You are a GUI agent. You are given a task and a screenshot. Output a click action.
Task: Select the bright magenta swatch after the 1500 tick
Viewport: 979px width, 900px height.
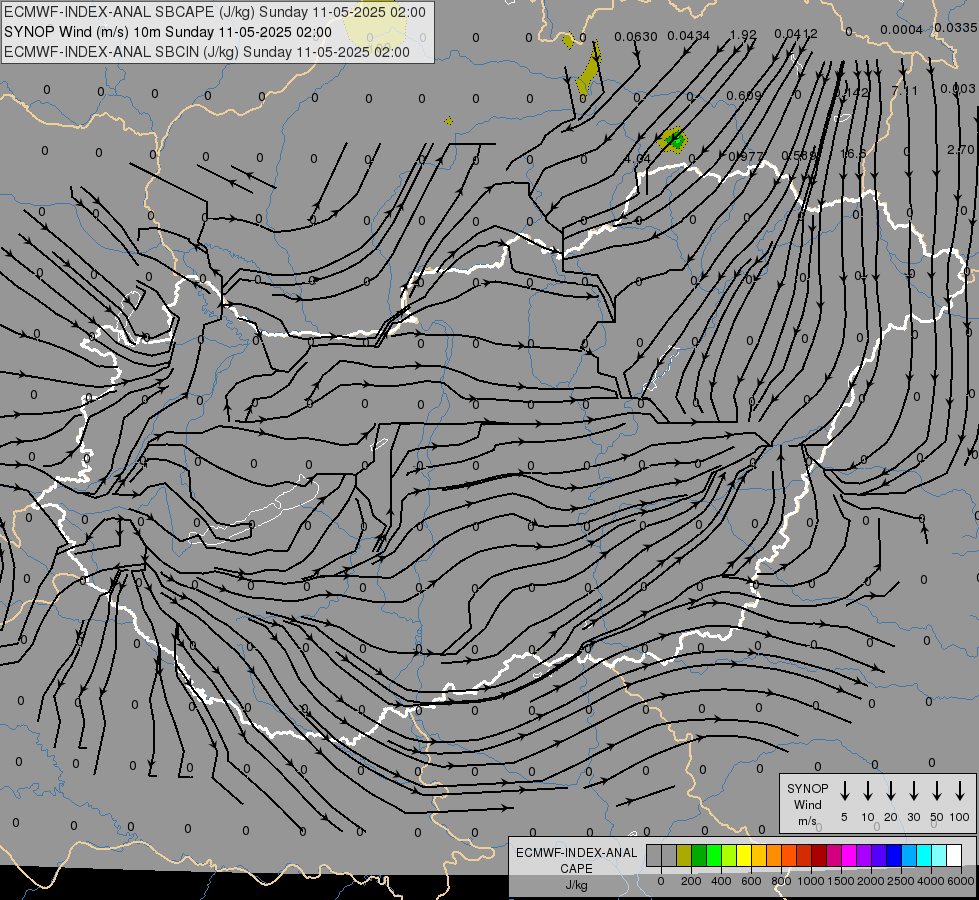tap(849, 855)
